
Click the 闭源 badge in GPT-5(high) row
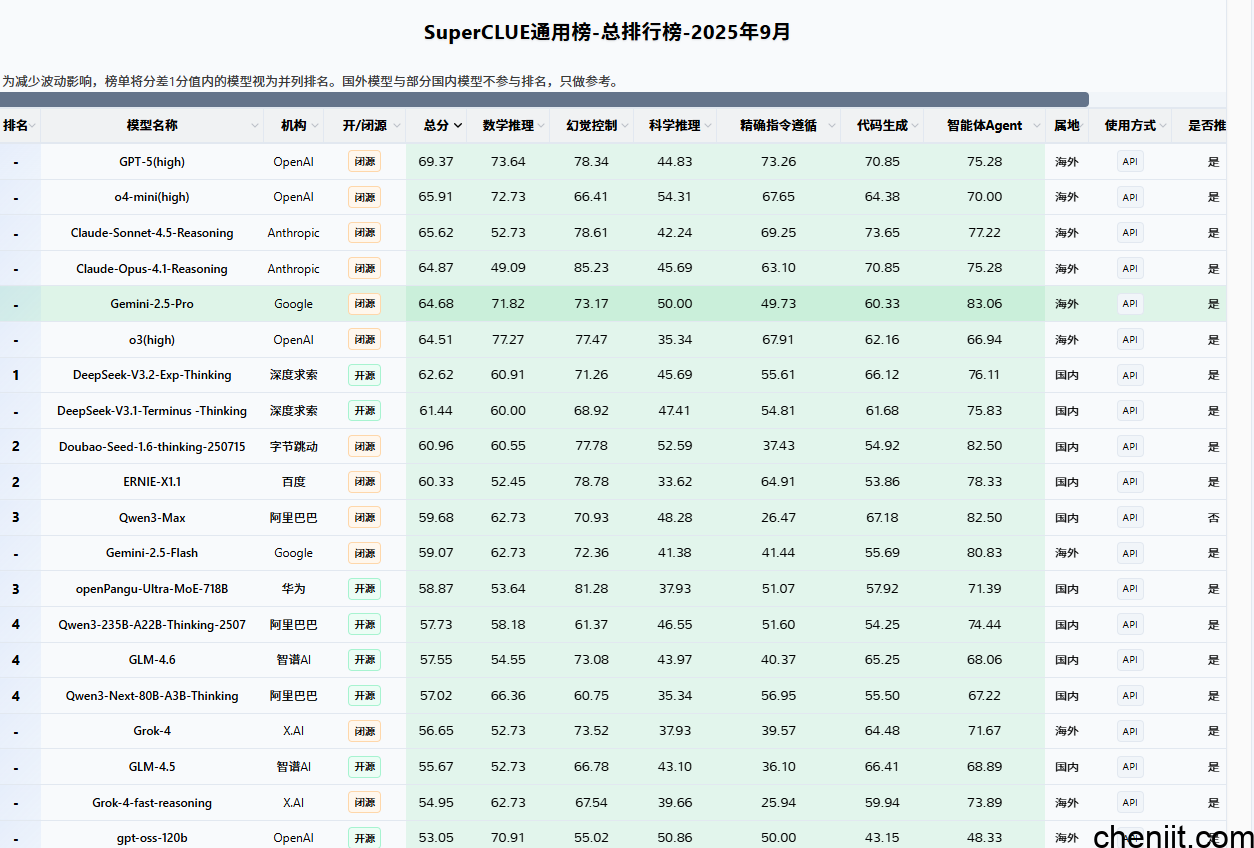[x=364, y=162]
